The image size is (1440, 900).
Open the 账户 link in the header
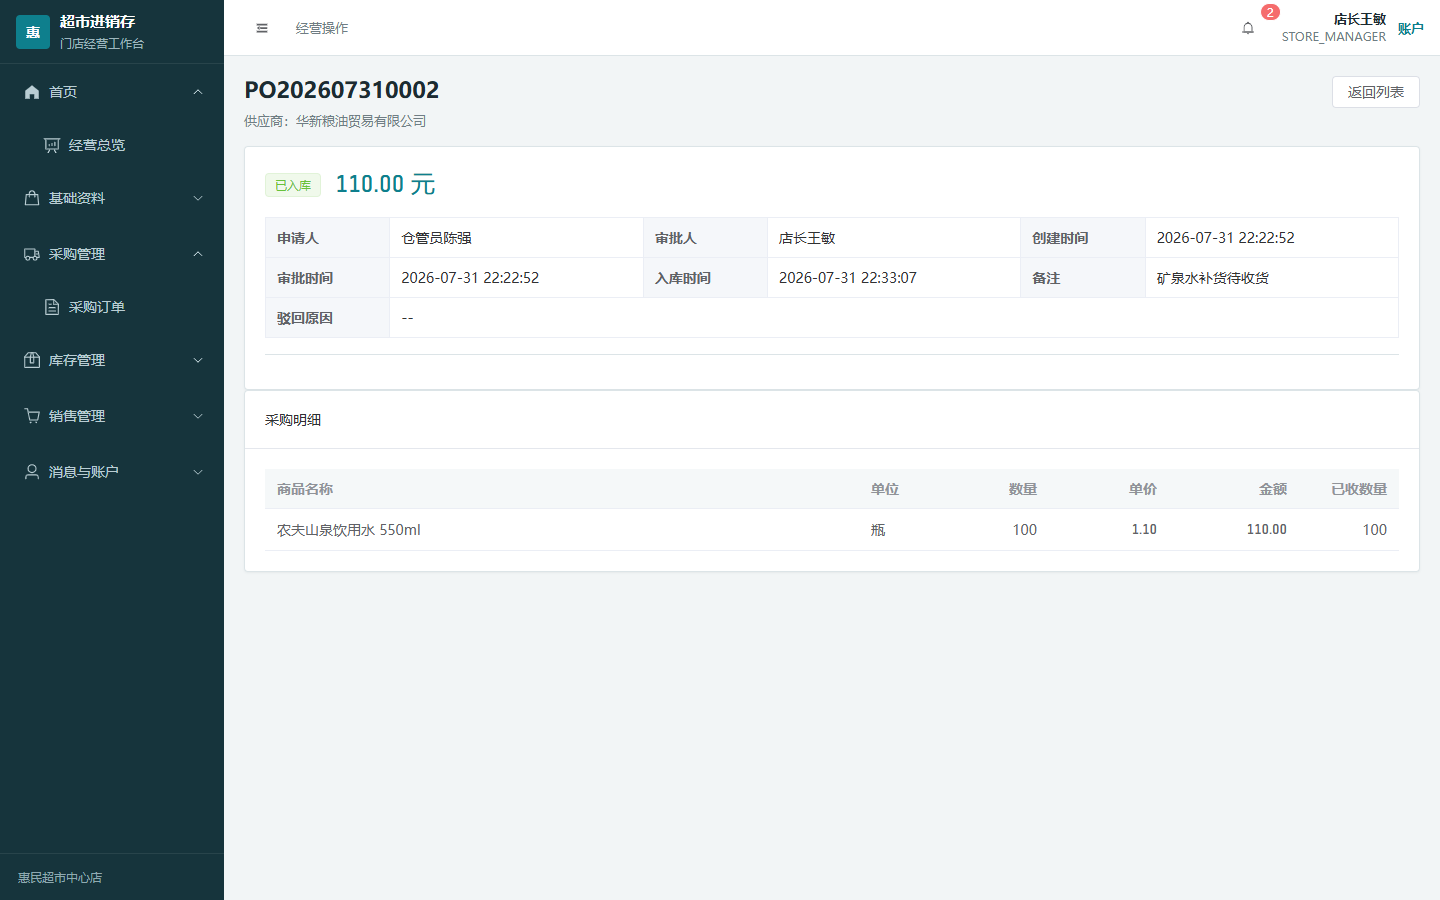pyautogui.click(x=1410, y=28)
